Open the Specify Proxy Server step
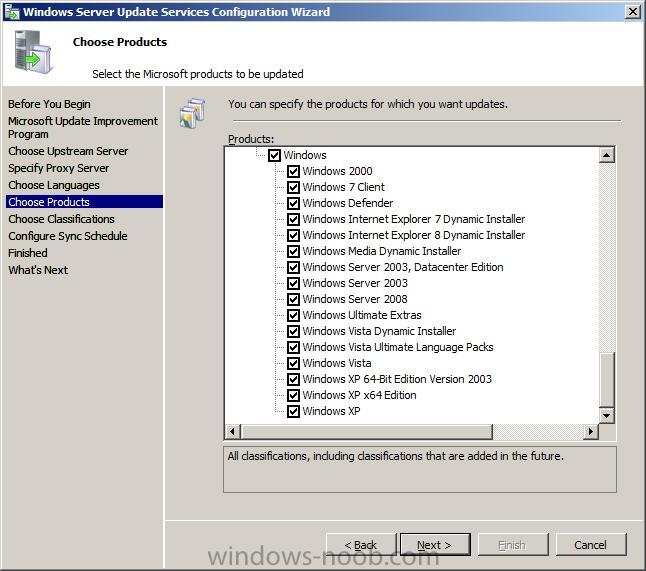The height and width of the screenshot is (571, 646). pyautogui.click(x=59, y=168)
